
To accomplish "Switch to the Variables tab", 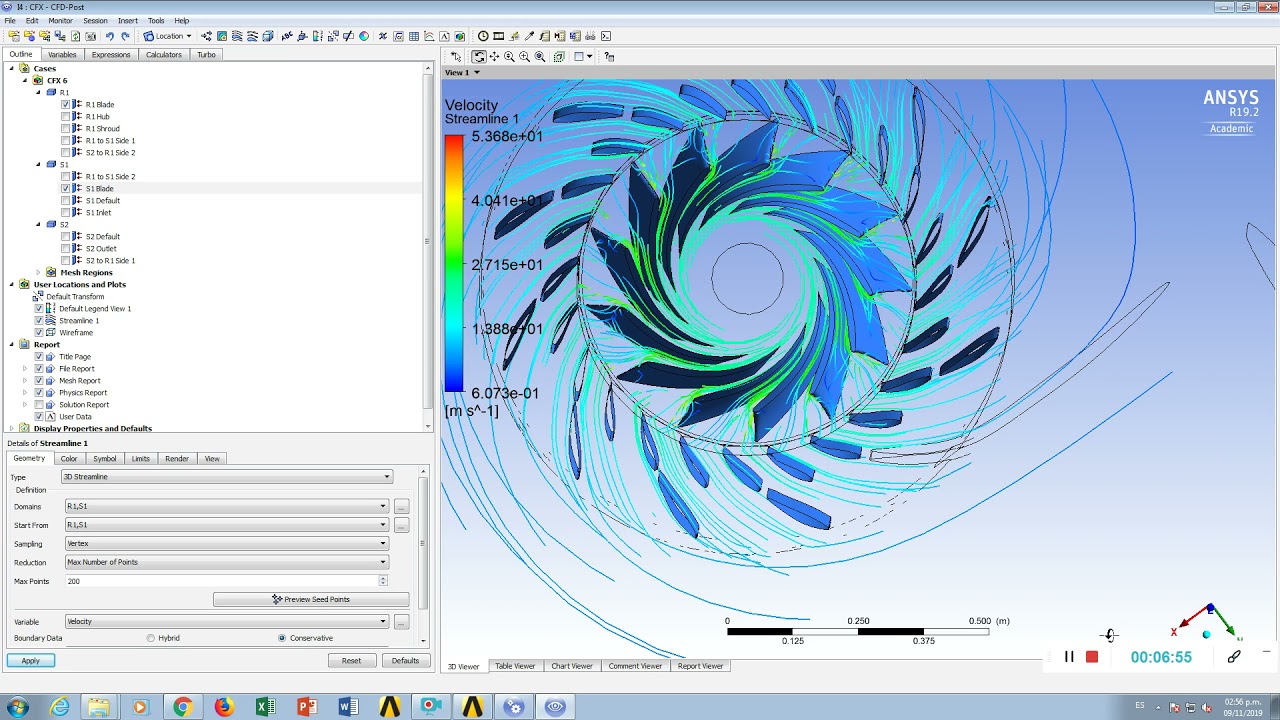I will [62, 54].
